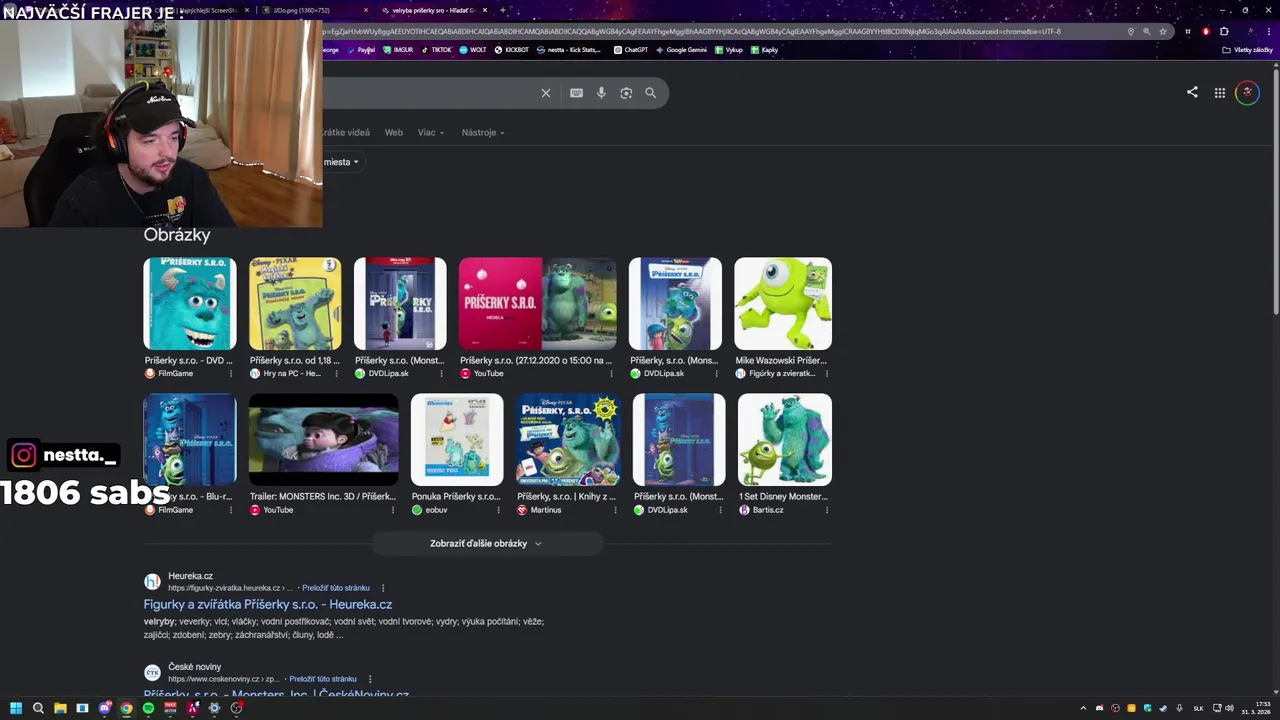The width and height of the screenshot is (1280, 720).
Task: Clear the search box with the X icon
Action: (546, 93)
